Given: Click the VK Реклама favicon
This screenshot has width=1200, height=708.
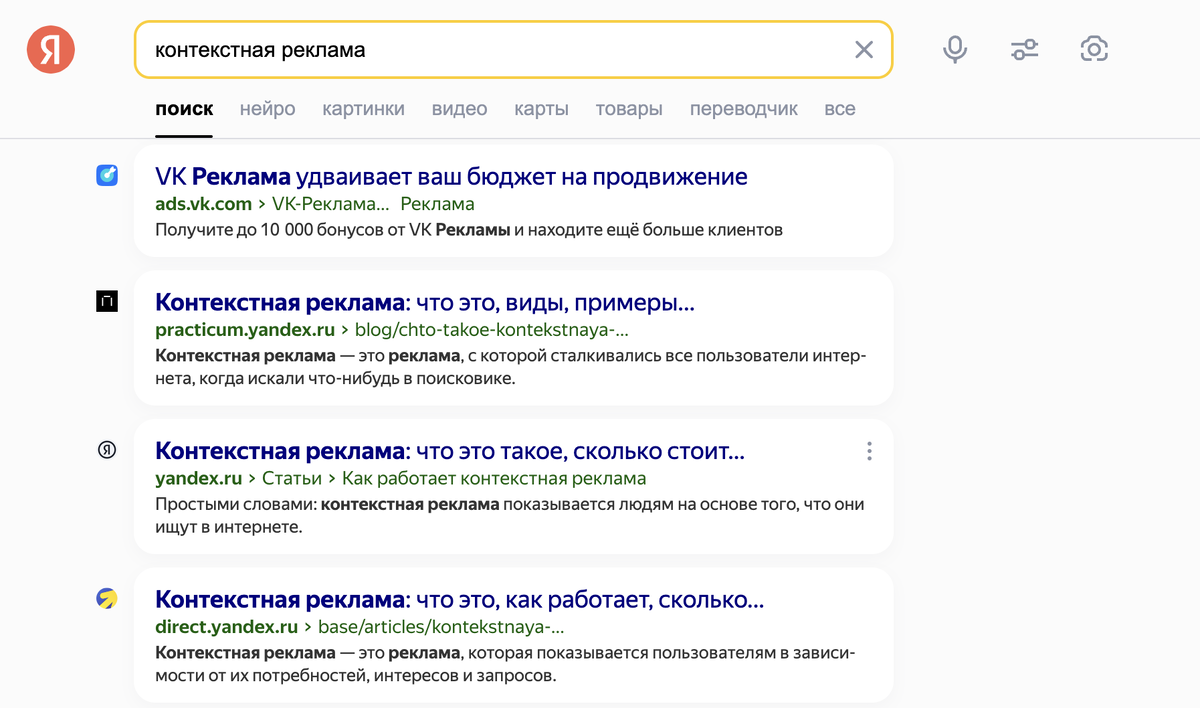Looking at the screenshot, I should coord(107,175).
